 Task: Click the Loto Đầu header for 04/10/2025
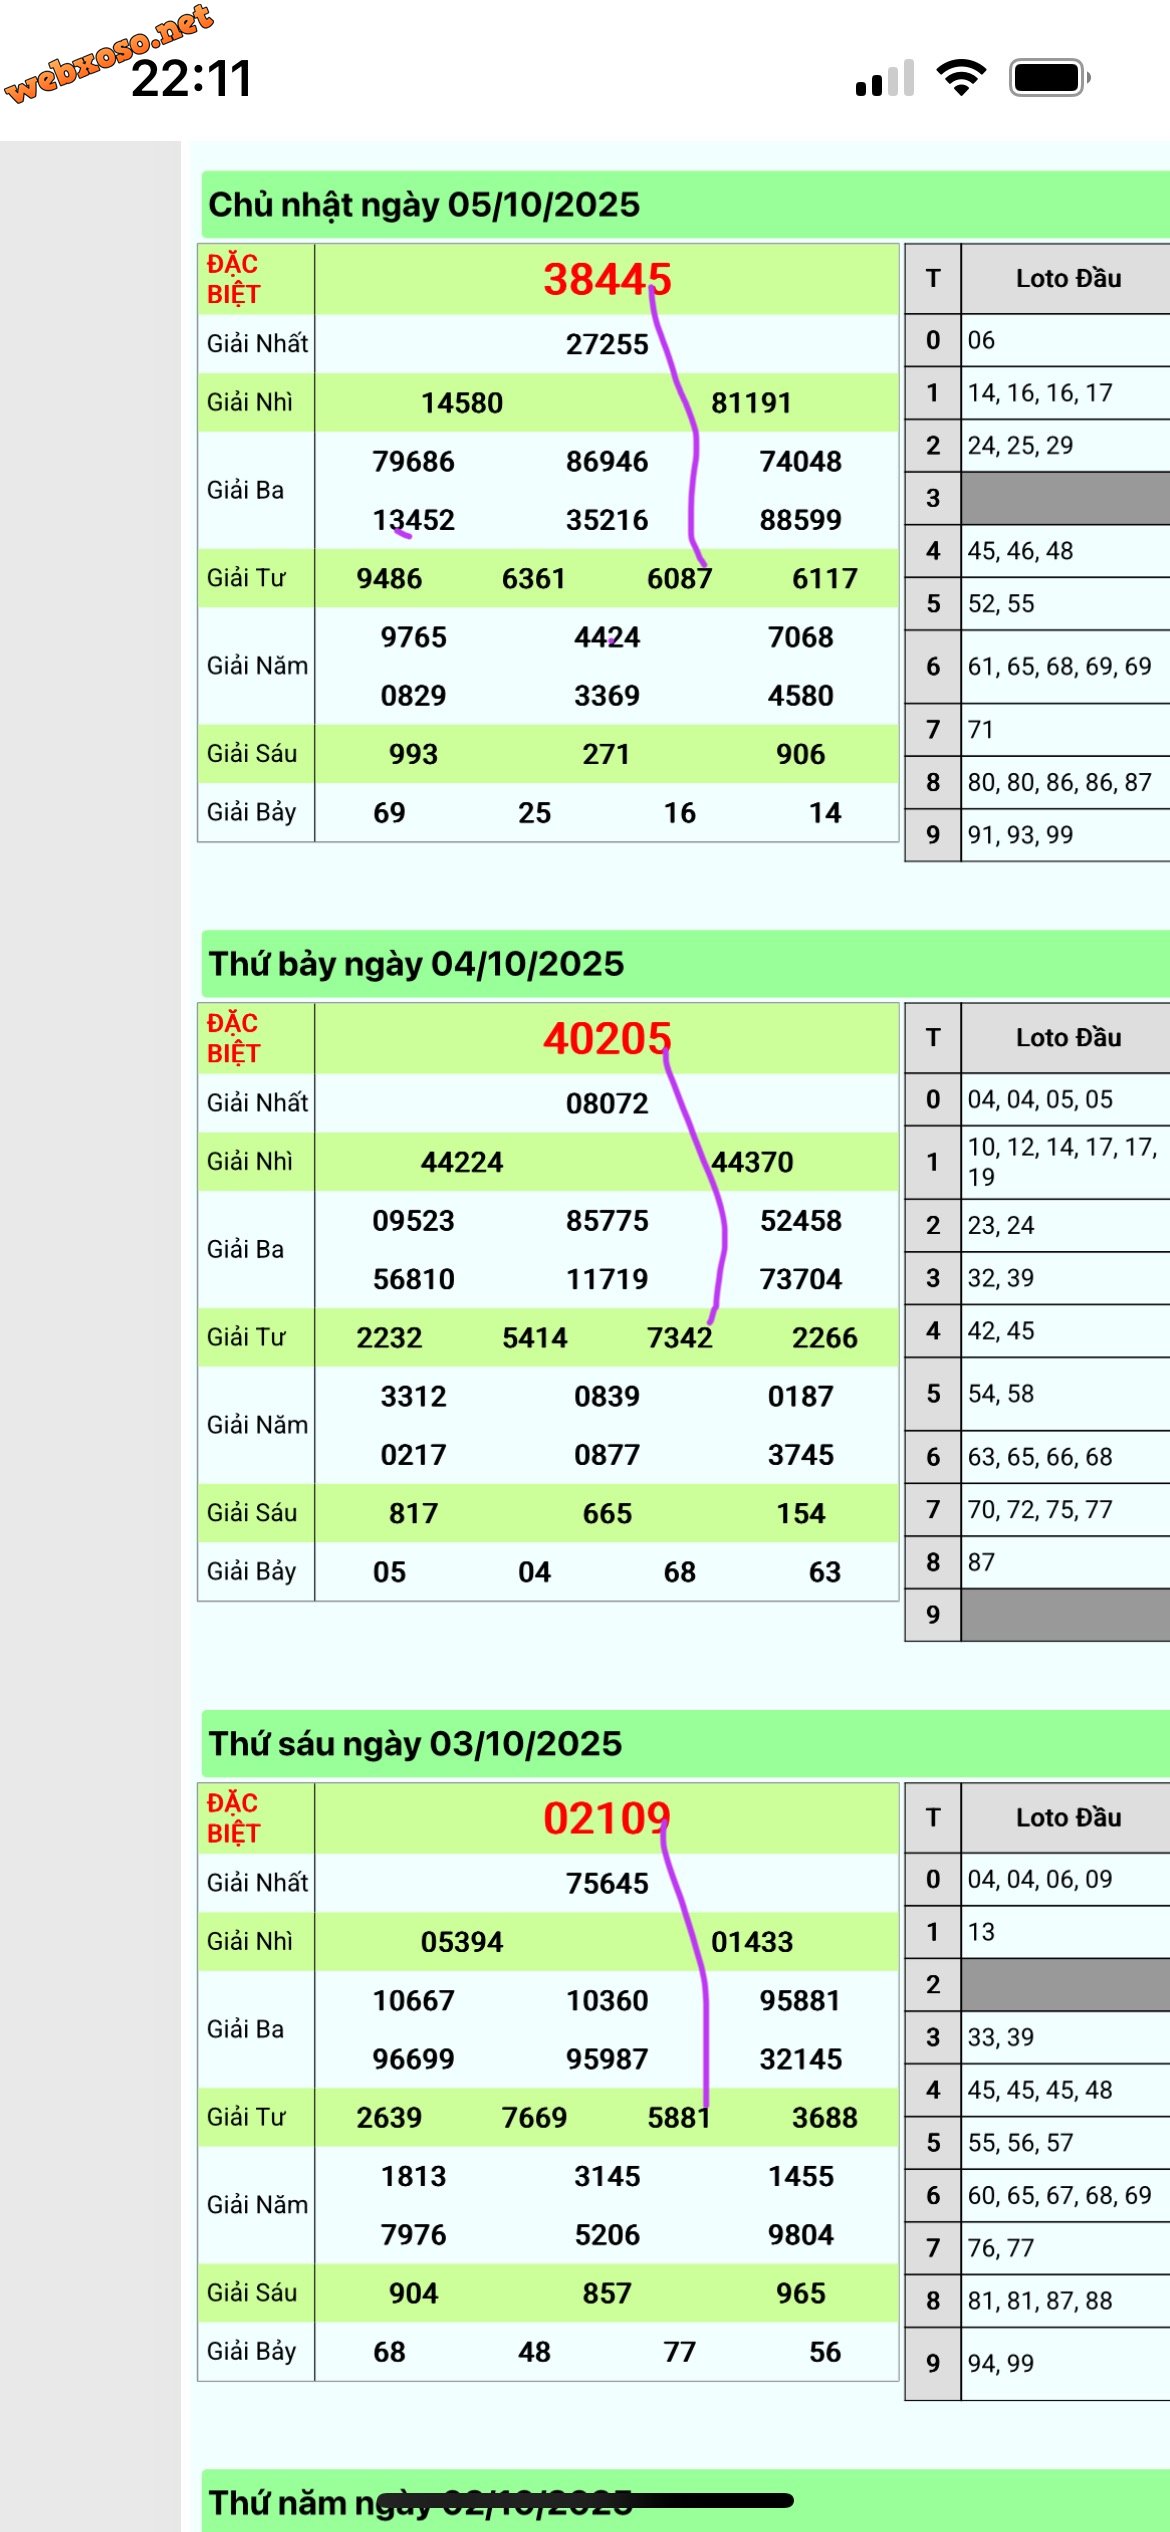[1067, 1038]
